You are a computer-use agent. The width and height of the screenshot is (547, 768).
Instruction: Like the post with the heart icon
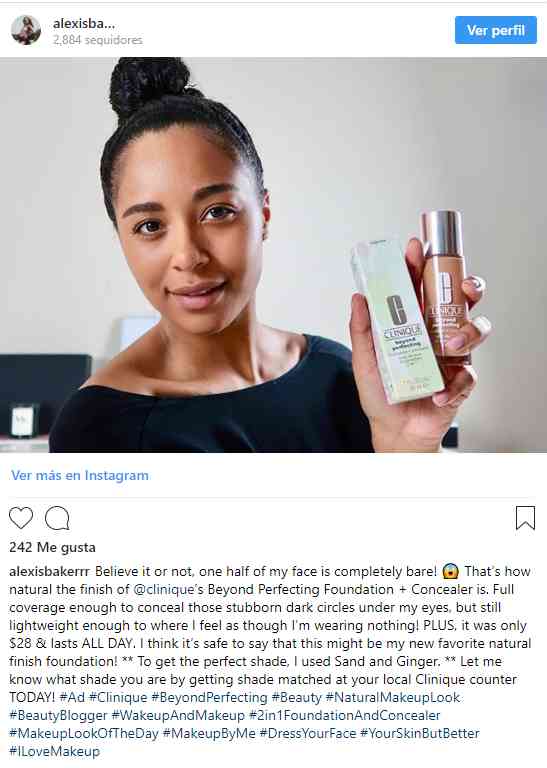click(21, 518)
